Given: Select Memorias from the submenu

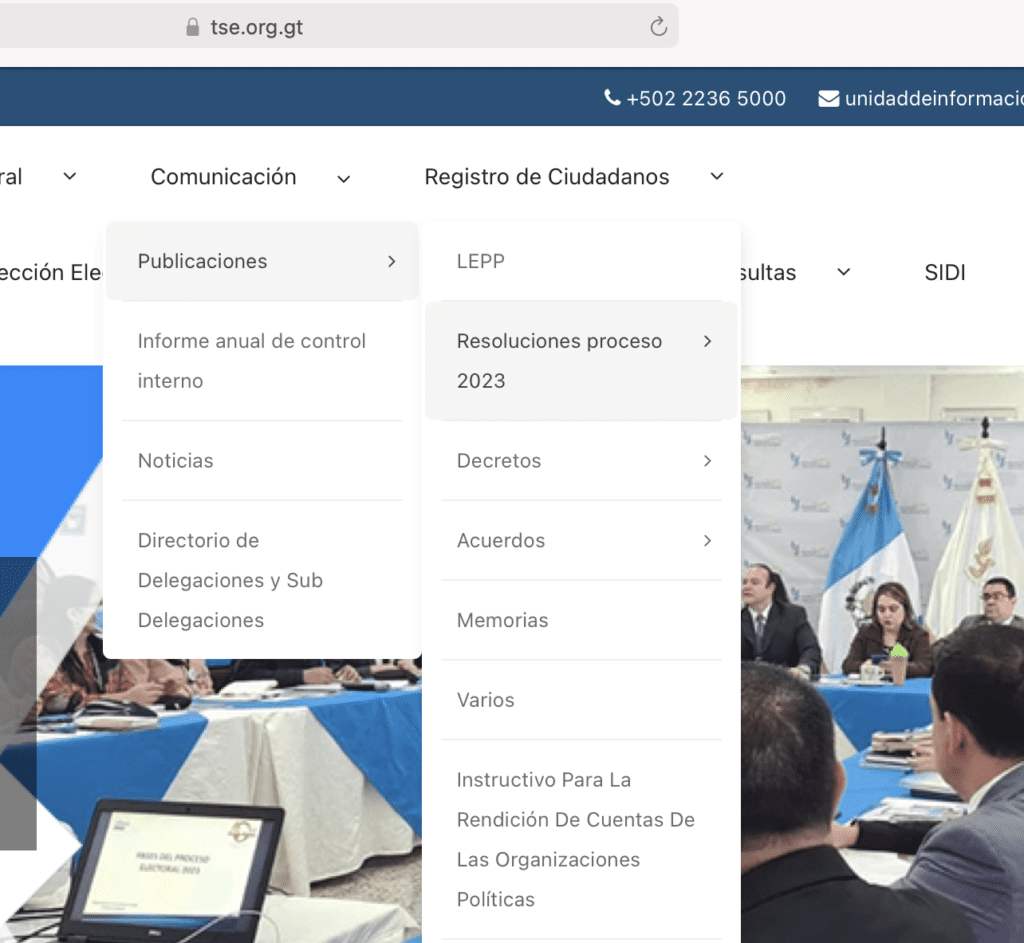Looking at the screenshot, I should (502, 620).
